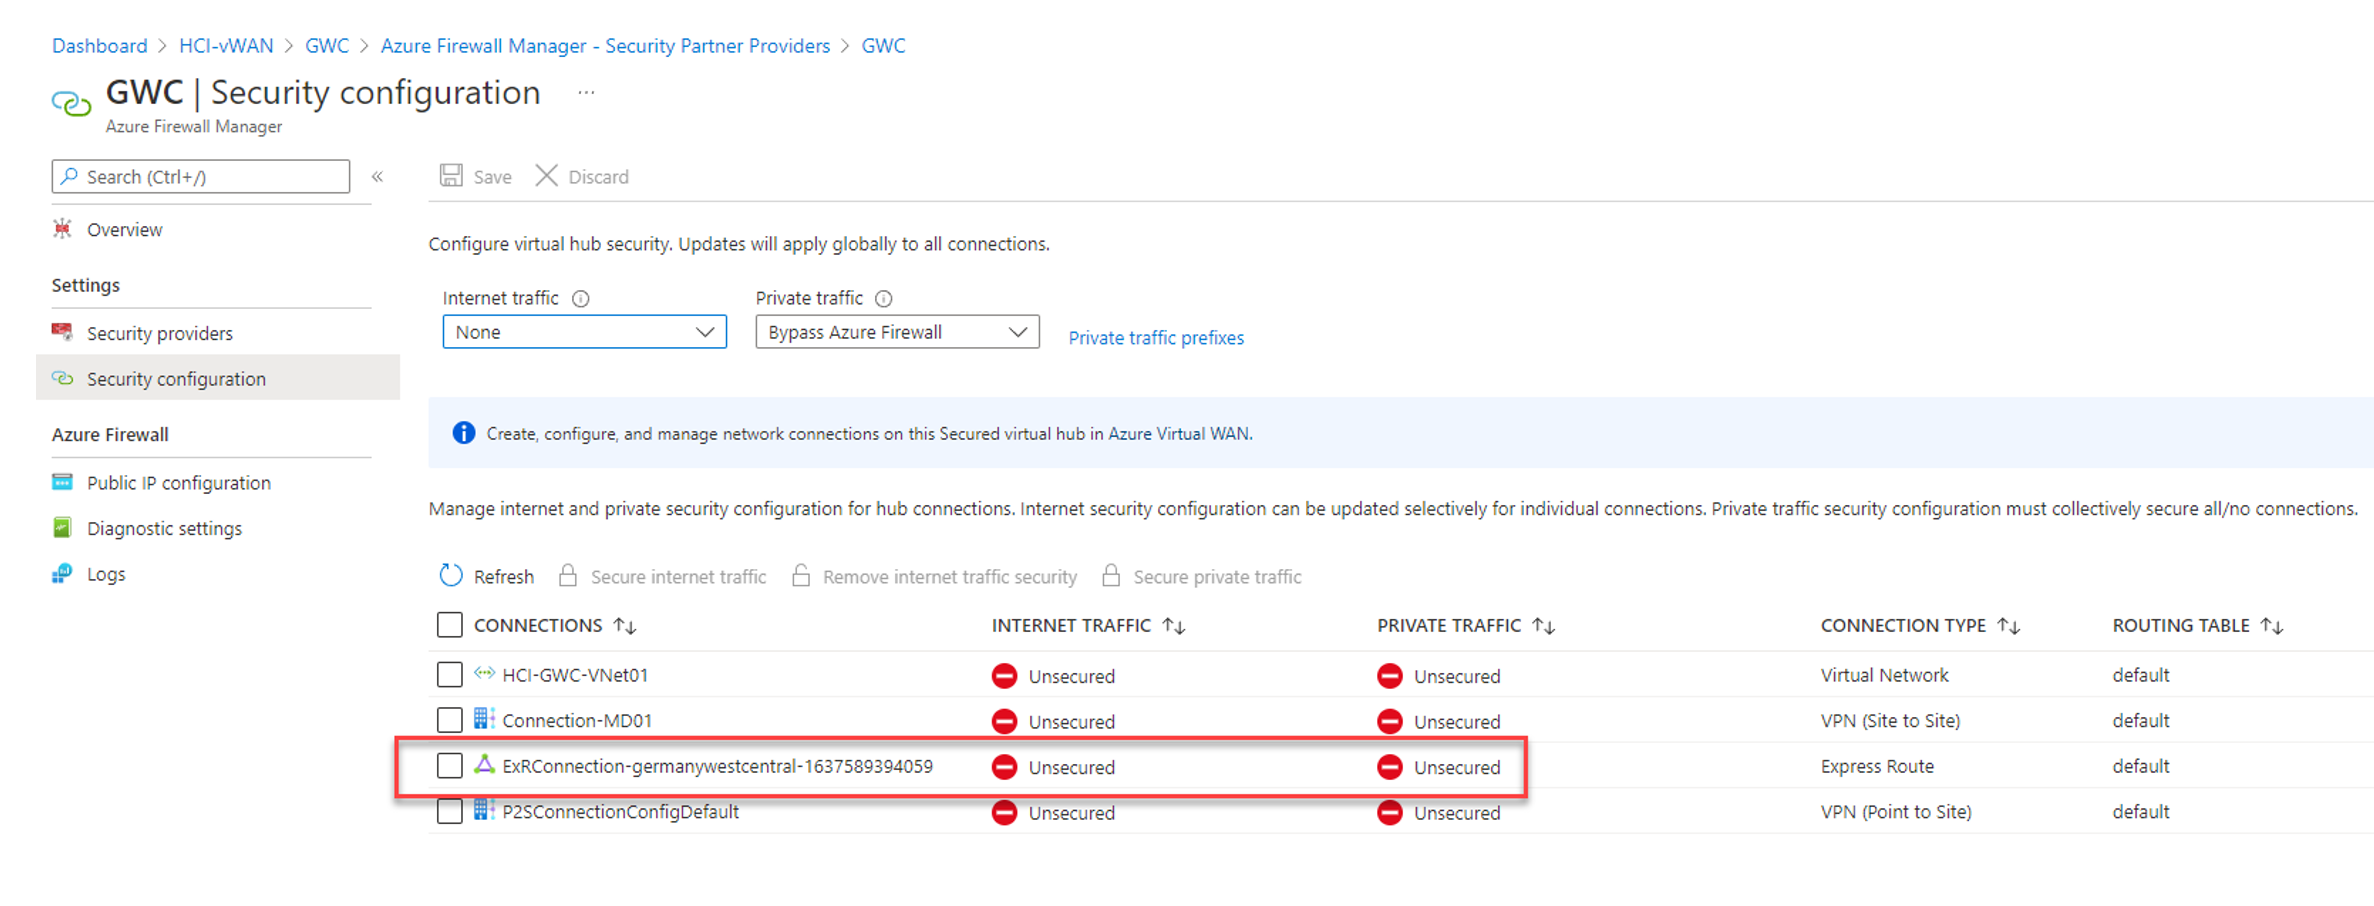Viewport: 2374px width, 906px height.
Task: Select the ExRConnection-germanywestcentral row checkbox
Action: click(x=450, y=766)
